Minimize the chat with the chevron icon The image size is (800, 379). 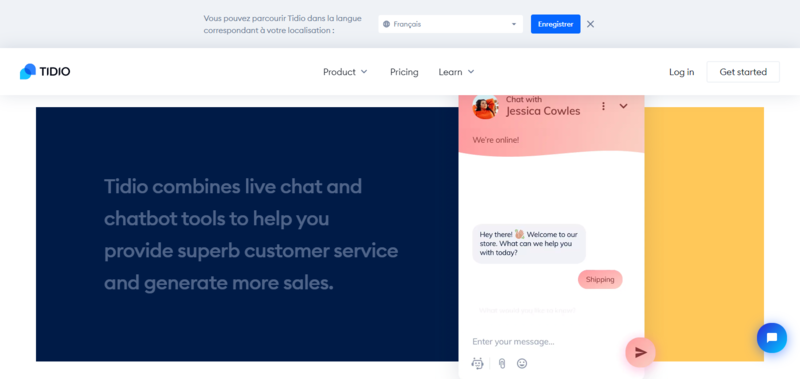tap(623, 106)
